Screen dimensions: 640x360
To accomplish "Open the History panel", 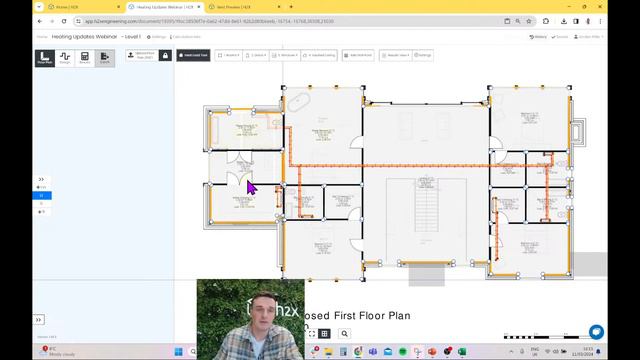I will click(538, 37).
